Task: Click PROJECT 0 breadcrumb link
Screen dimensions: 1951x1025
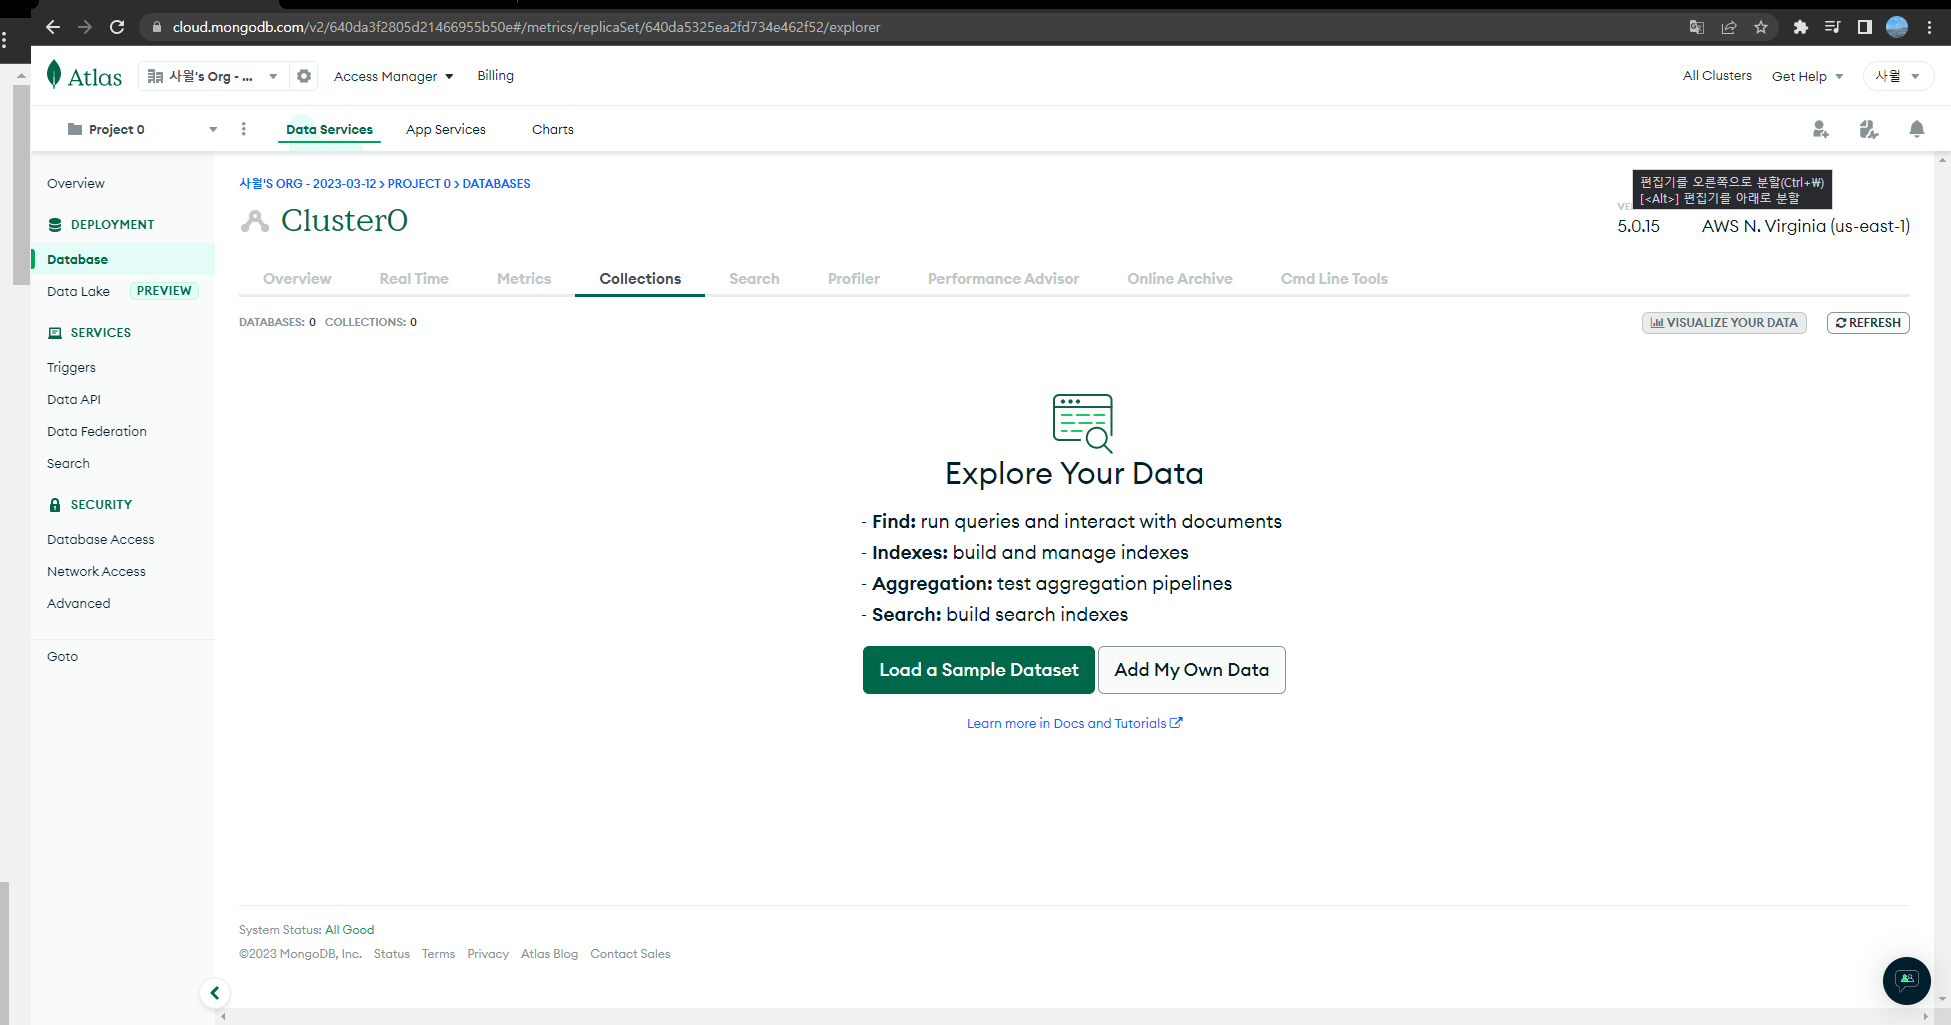Action: click(x=419, y=184)
